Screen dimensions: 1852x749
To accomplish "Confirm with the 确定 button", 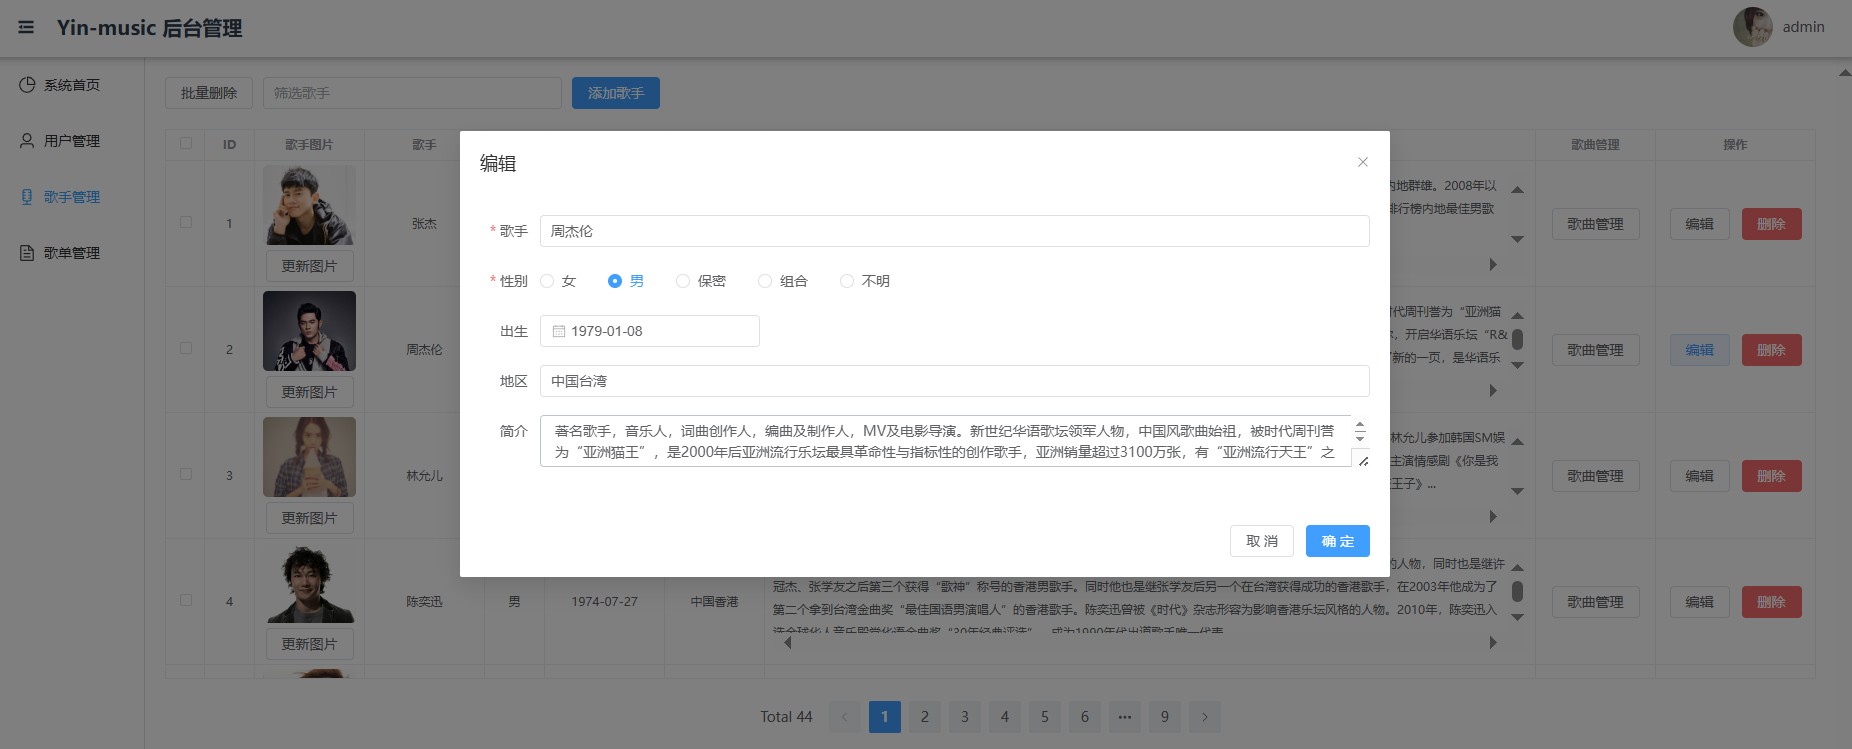I will pyautogui.click(x=1338, y=541).
